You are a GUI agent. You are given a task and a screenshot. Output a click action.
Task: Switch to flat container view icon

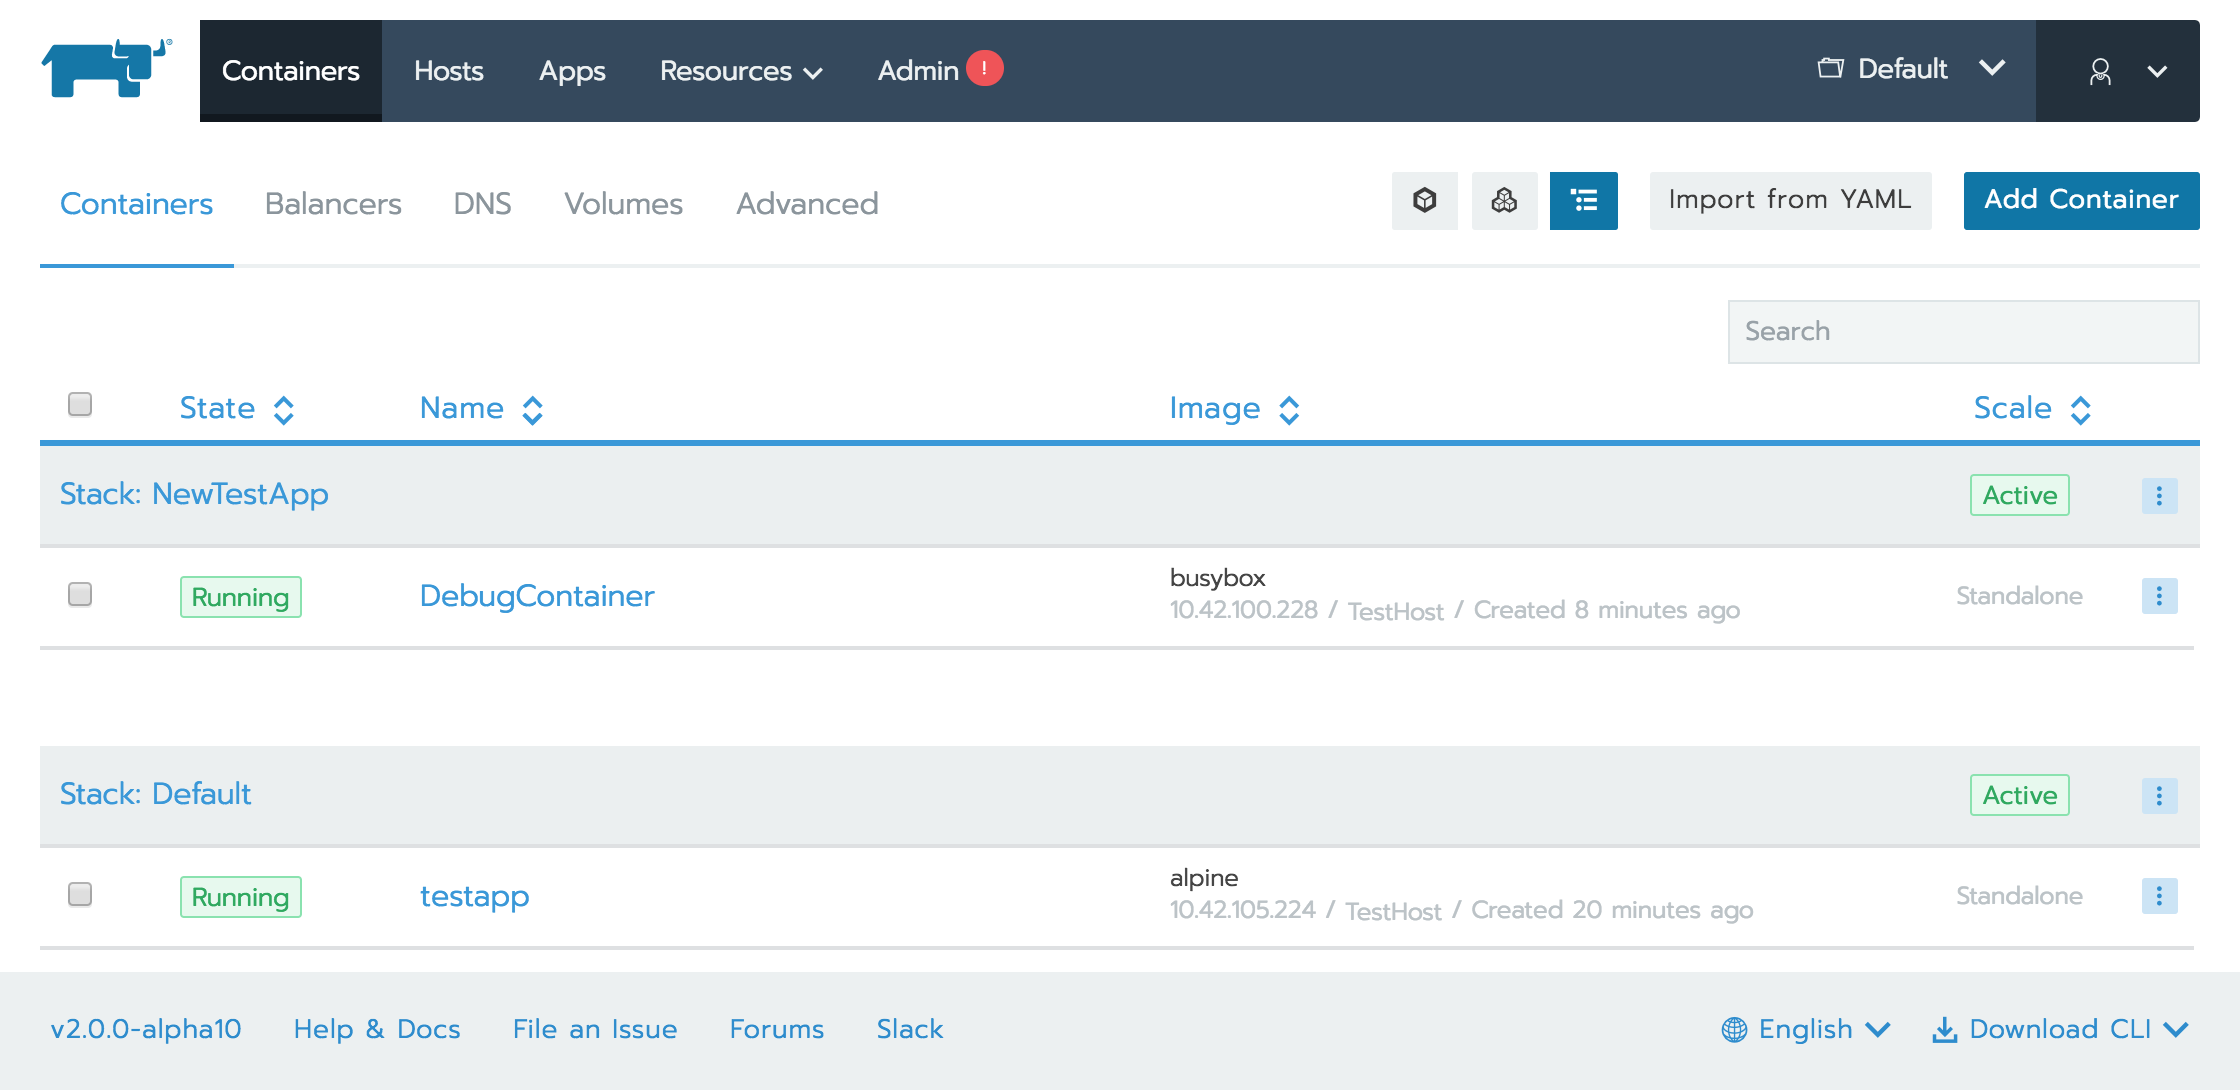click(x=1424, y=201)
